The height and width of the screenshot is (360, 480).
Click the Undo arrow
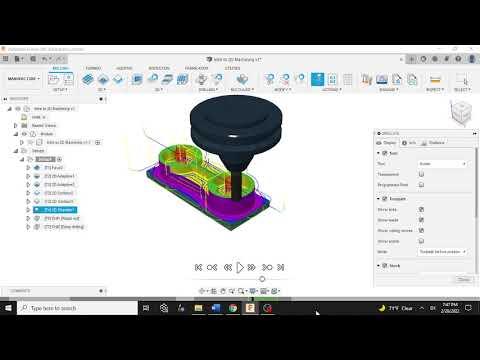pyautogui.click(x=45, y=59)
